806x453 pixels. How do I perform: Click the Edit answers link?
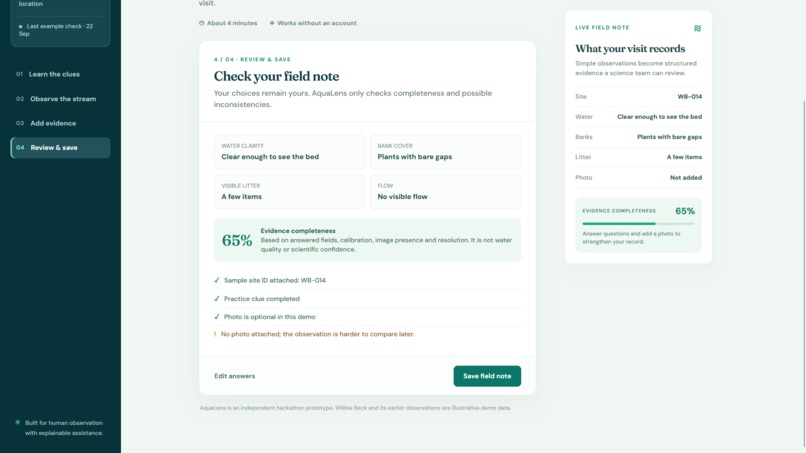click(234, 376)
